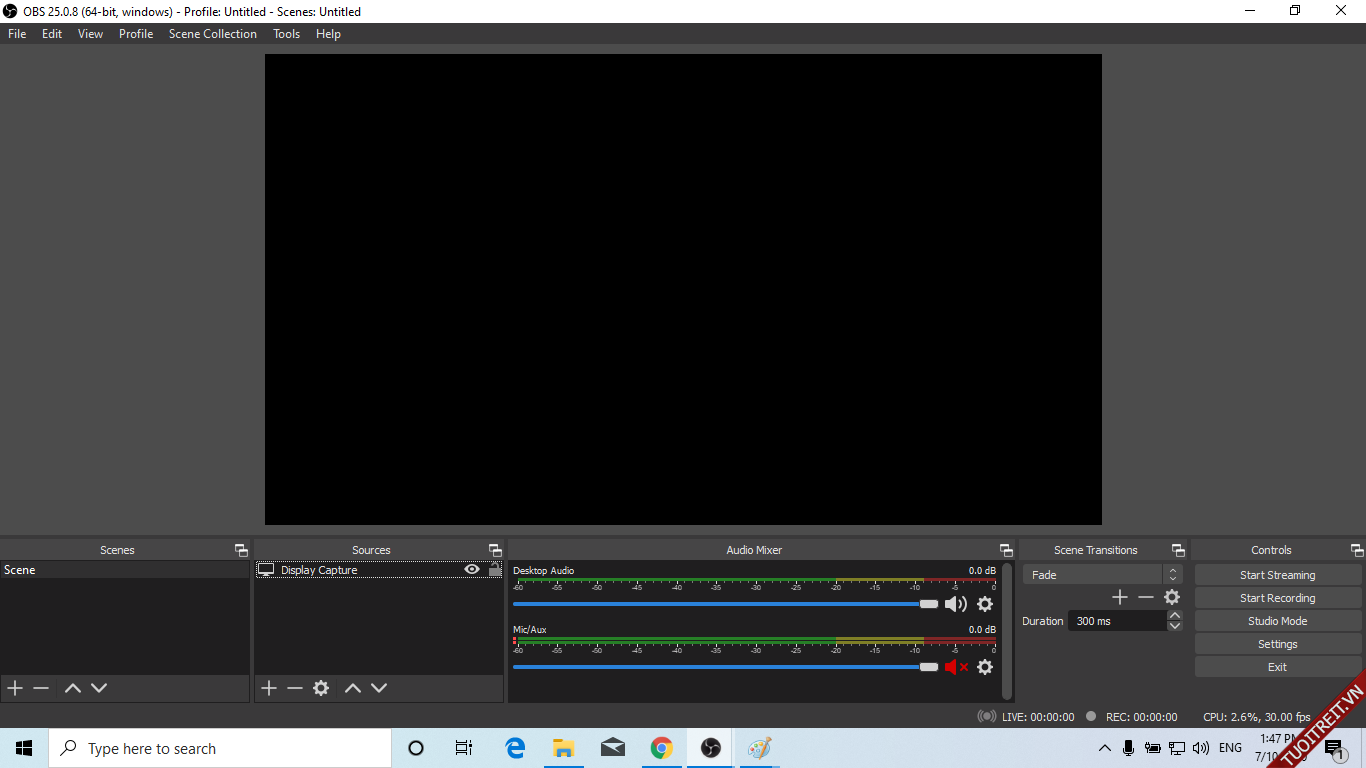Unmute the Mic/Aux audio
1366x768 pixels.
tap(956, 667)
